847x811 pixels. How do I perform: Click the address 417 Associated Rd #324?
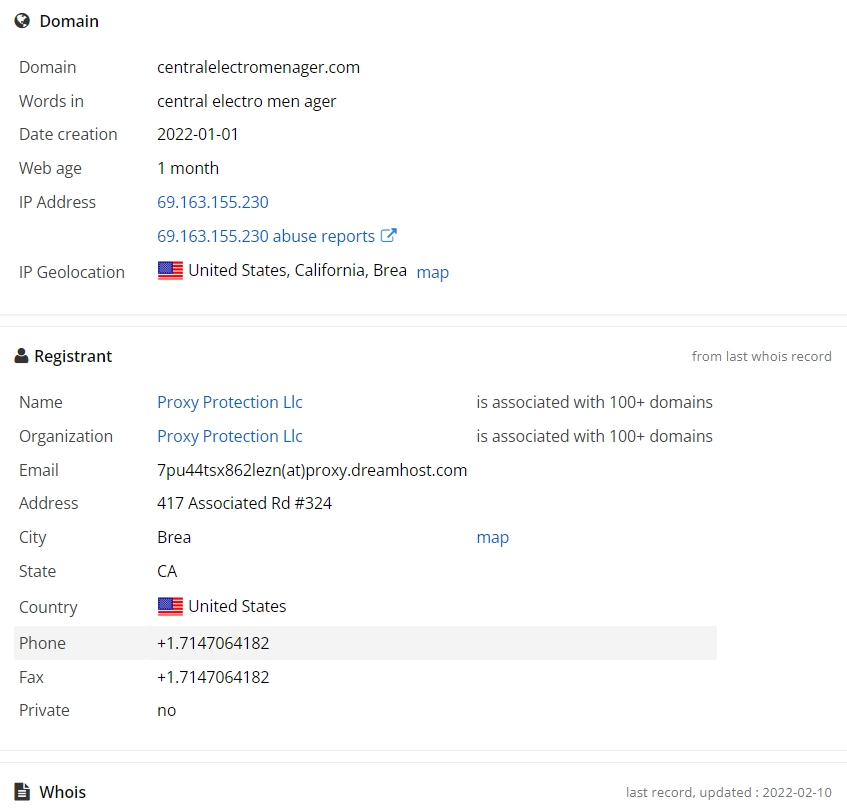pyautogui.click(x=244, y=503)
